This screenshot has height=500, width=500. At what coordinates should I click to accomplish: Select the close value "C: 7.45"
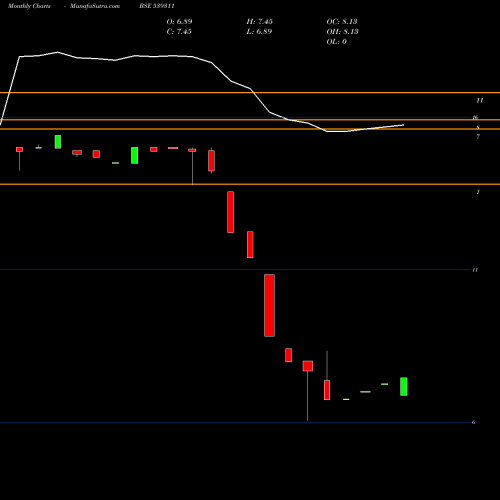[179, 31]
